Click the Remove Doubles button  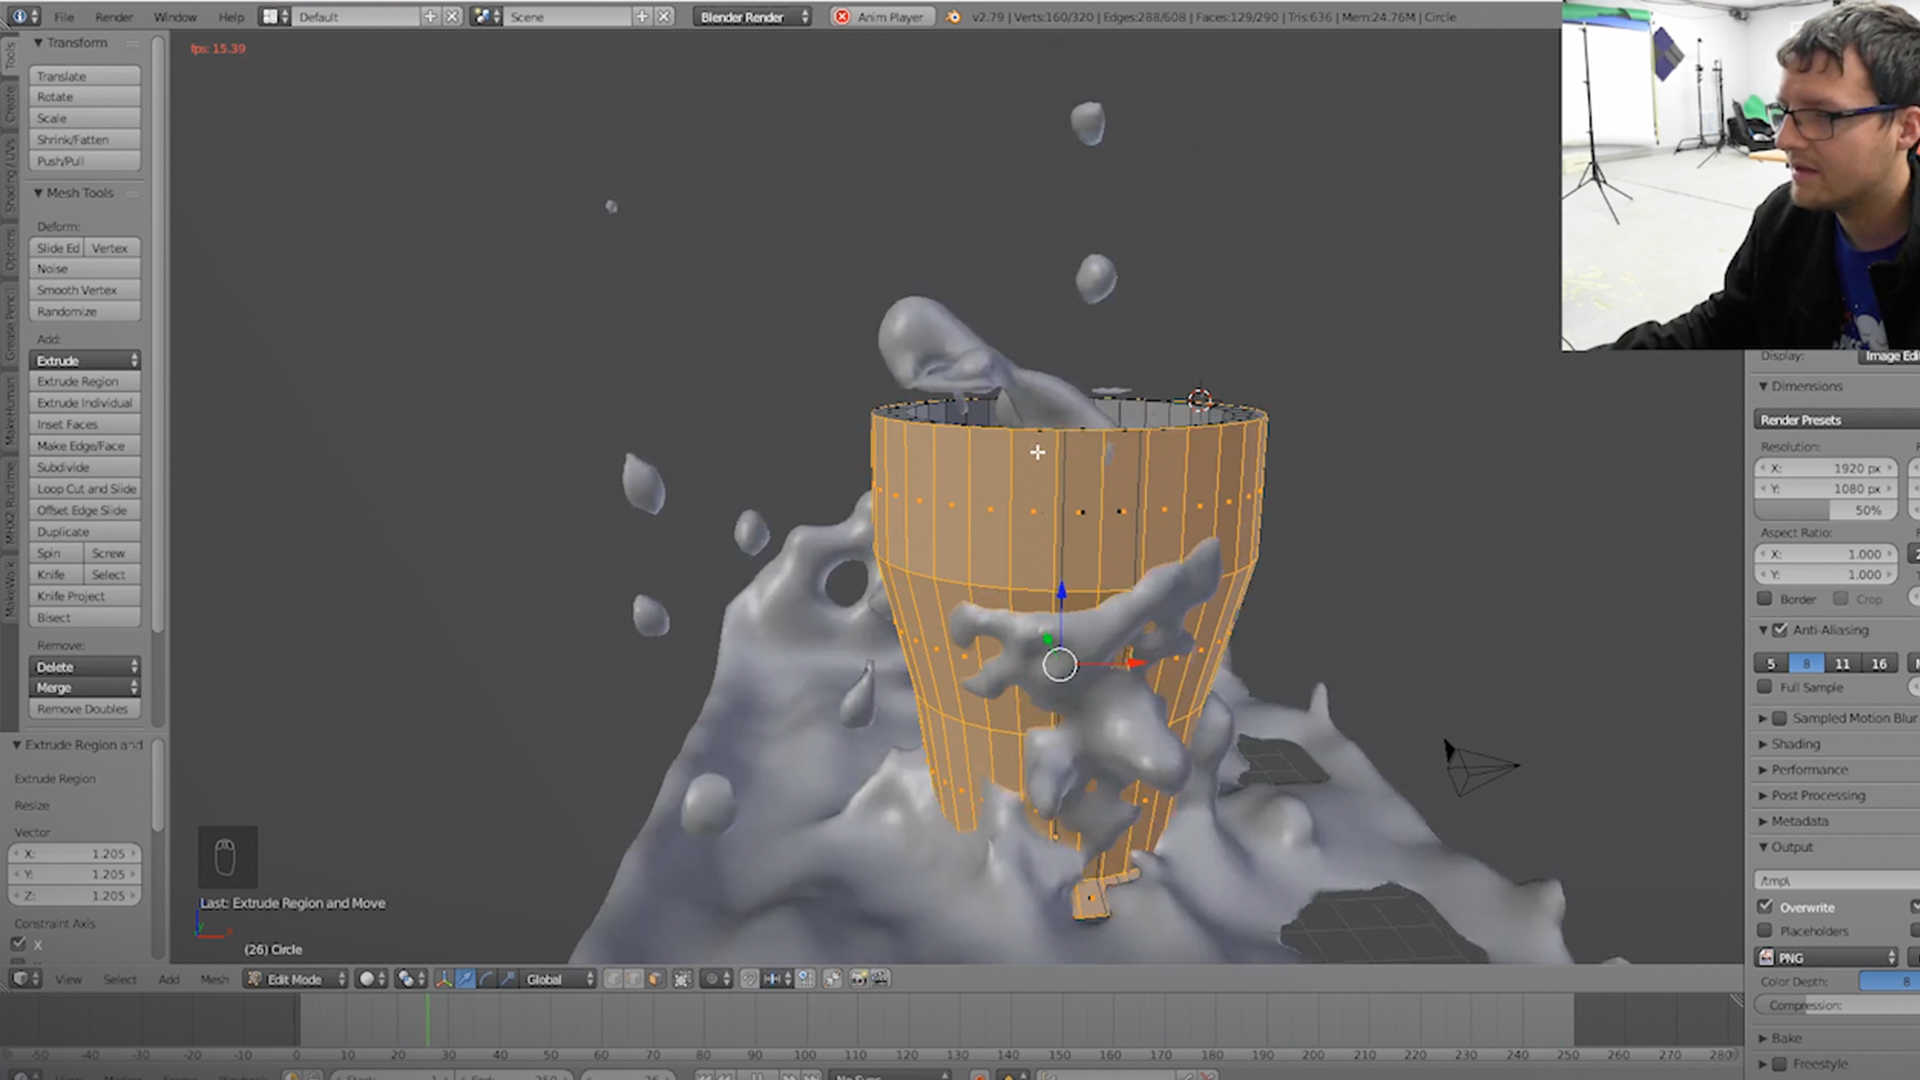point(84,709)
